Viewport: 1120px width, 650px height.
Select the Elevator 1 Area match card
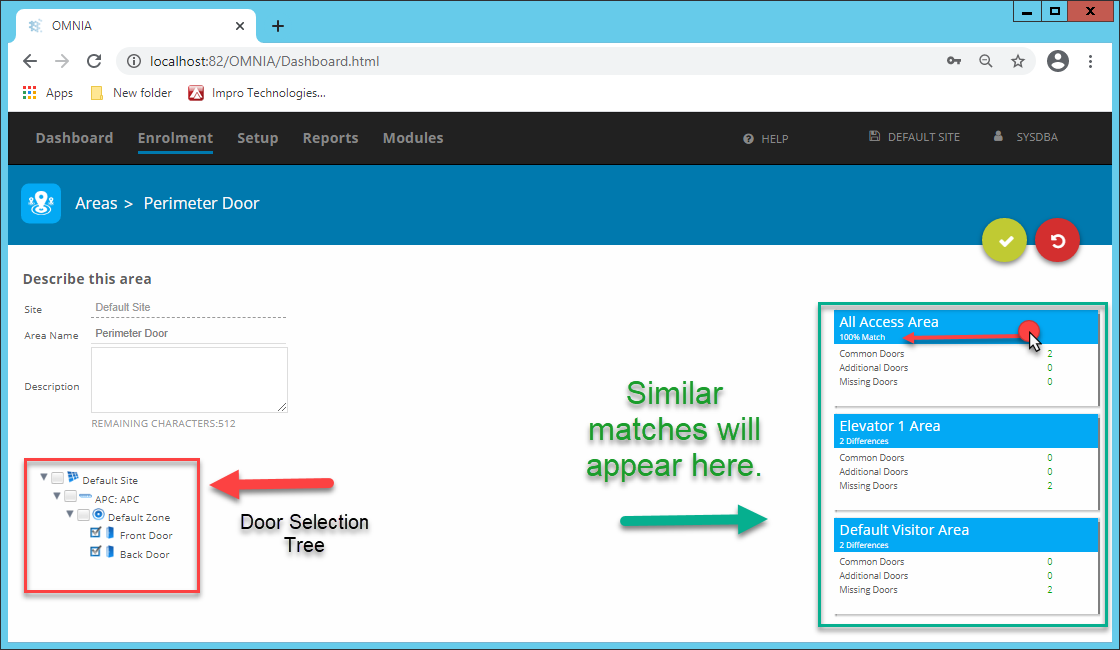966,462
